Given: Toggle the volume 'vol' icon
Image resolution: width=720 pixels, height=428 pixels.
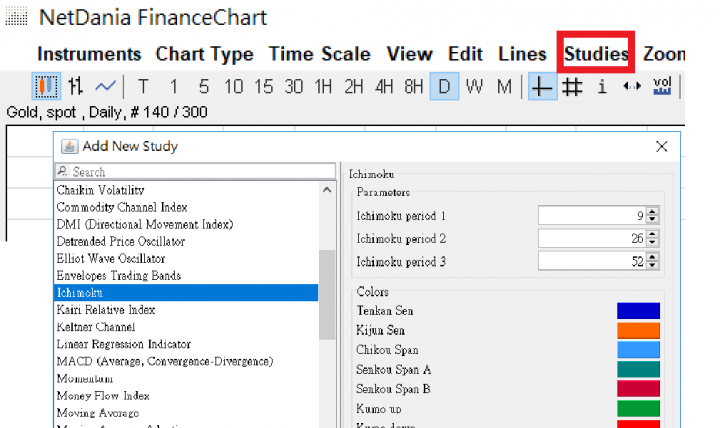Looking at the screenshot, I should click(661, 86).
